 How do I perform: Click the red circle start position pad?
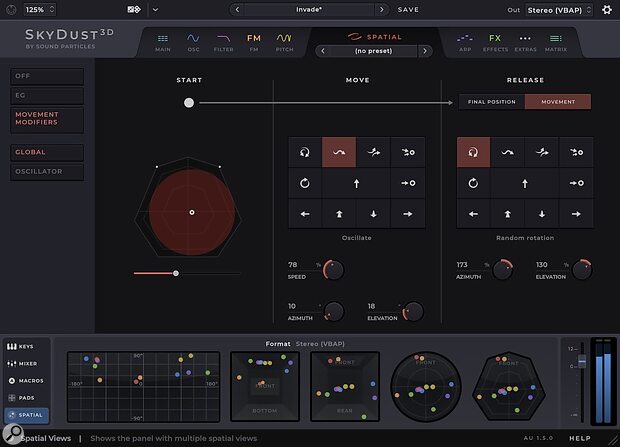point(192,212)
